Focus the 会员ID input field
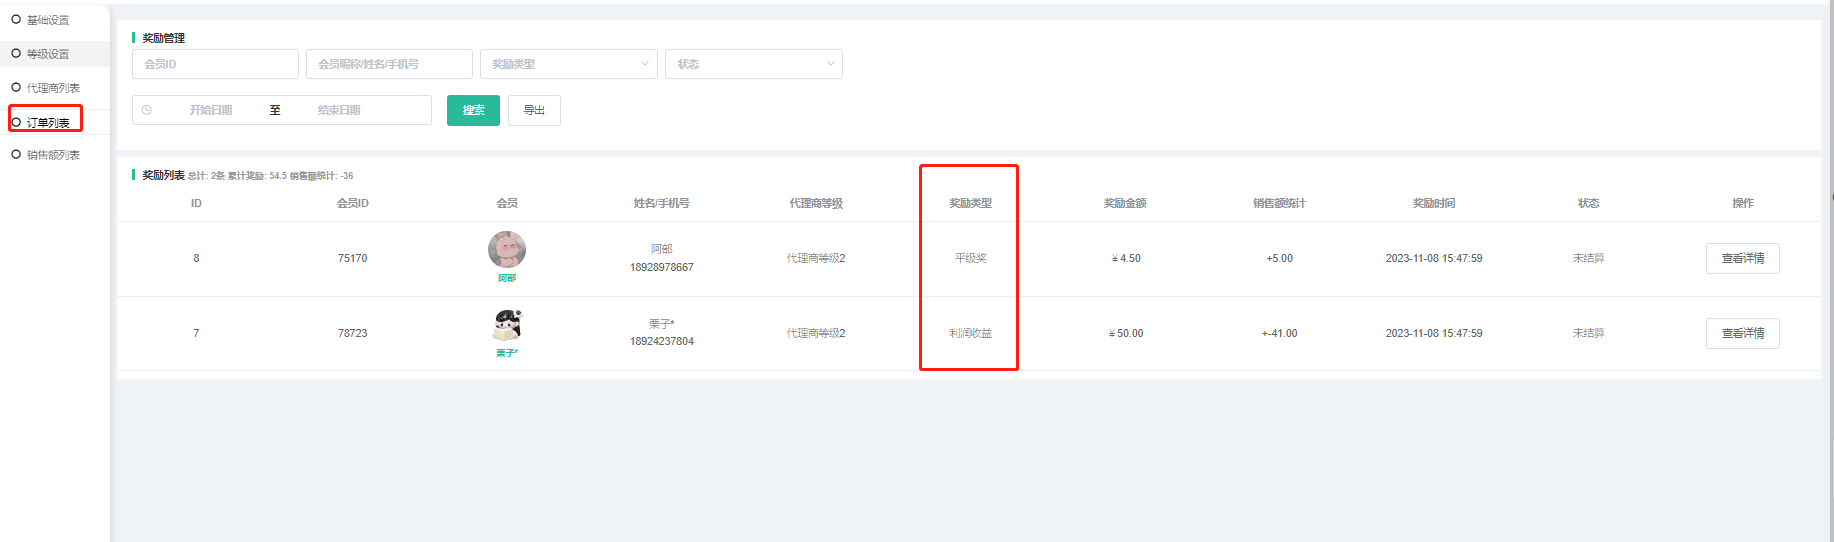 point(215,64)
